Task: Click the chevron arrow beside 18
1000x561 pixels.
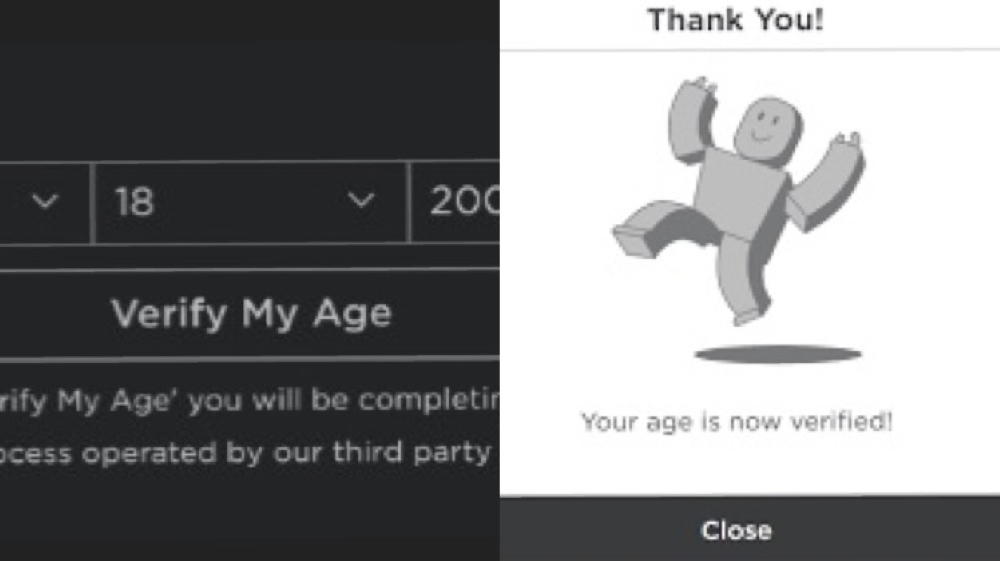Action: pos(360,202)
